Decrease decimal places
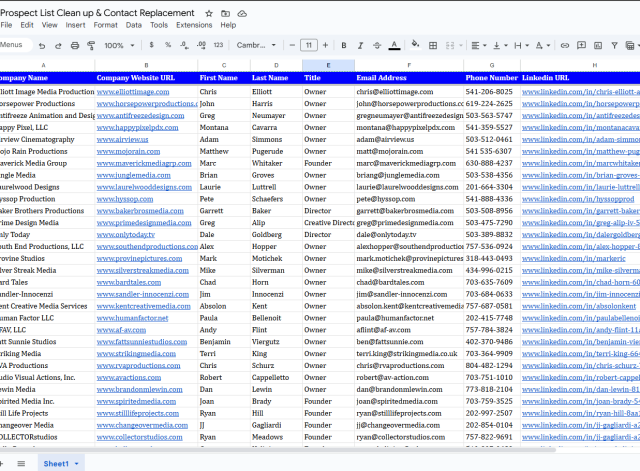The height and width of the screenshot is (471, 640). tap(184, 45)
